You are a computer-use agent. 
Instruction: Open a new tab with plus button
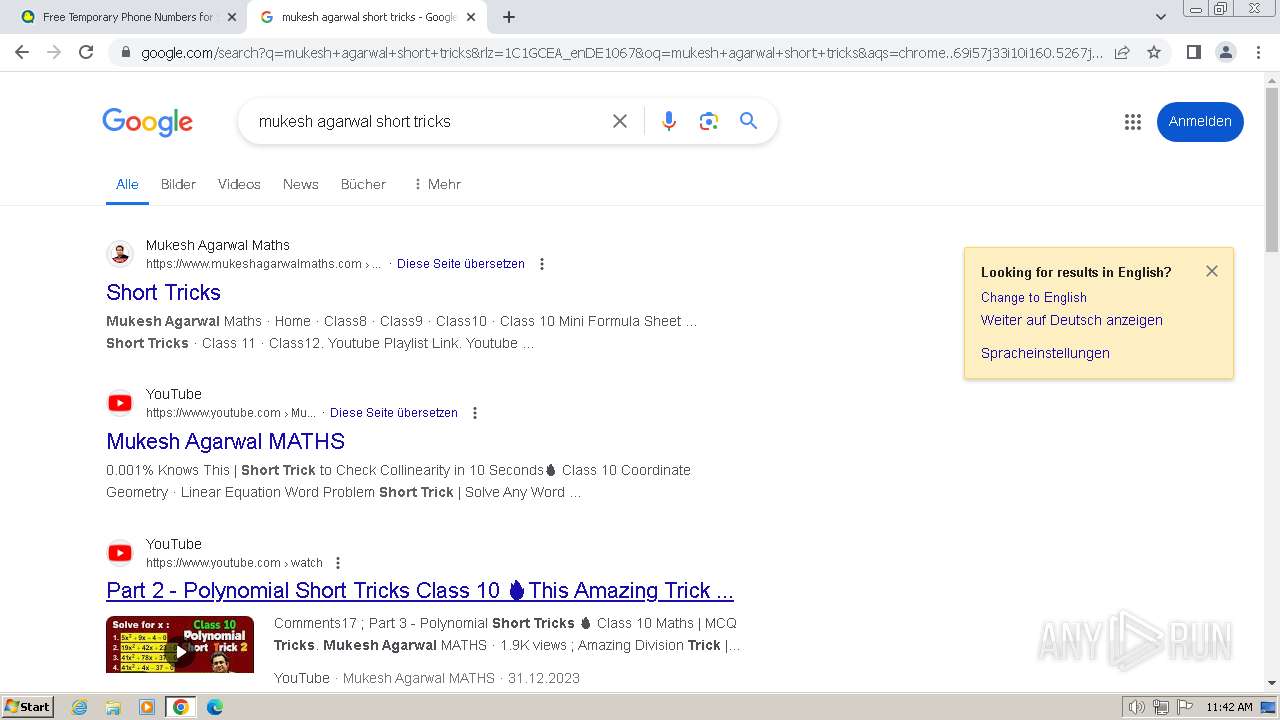[509, 17]
